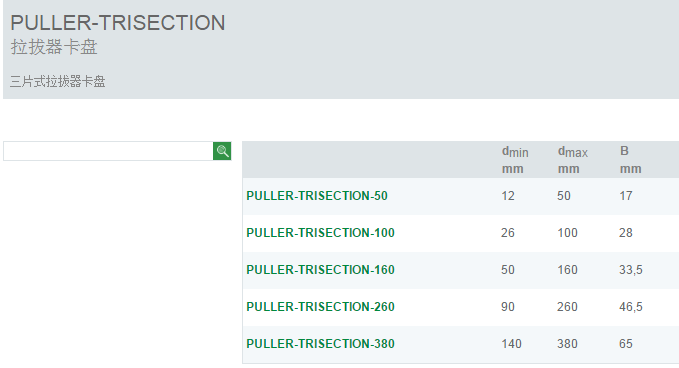Select the B mm column header
The width and height of the screenshot is (679, 368).
click(630, 160)
